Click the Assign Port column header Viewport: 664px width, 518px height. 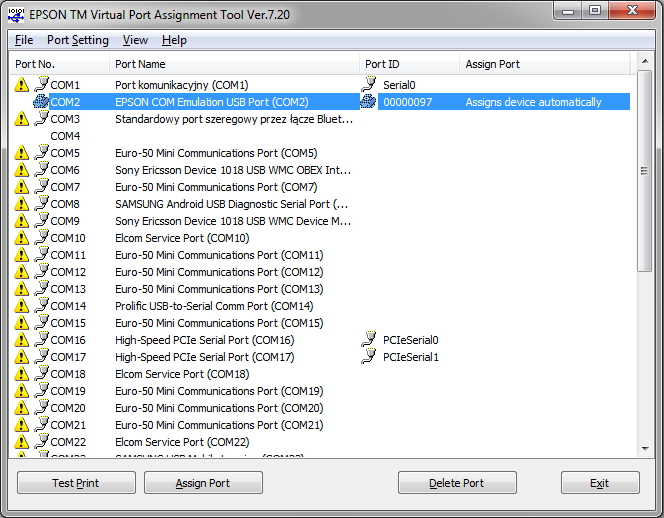[x=545, y=64]
